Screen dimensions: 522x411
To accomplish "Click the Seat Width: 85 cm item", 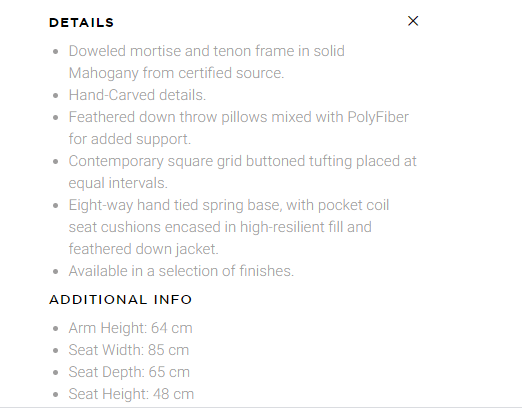I will (x=129, y=350).
